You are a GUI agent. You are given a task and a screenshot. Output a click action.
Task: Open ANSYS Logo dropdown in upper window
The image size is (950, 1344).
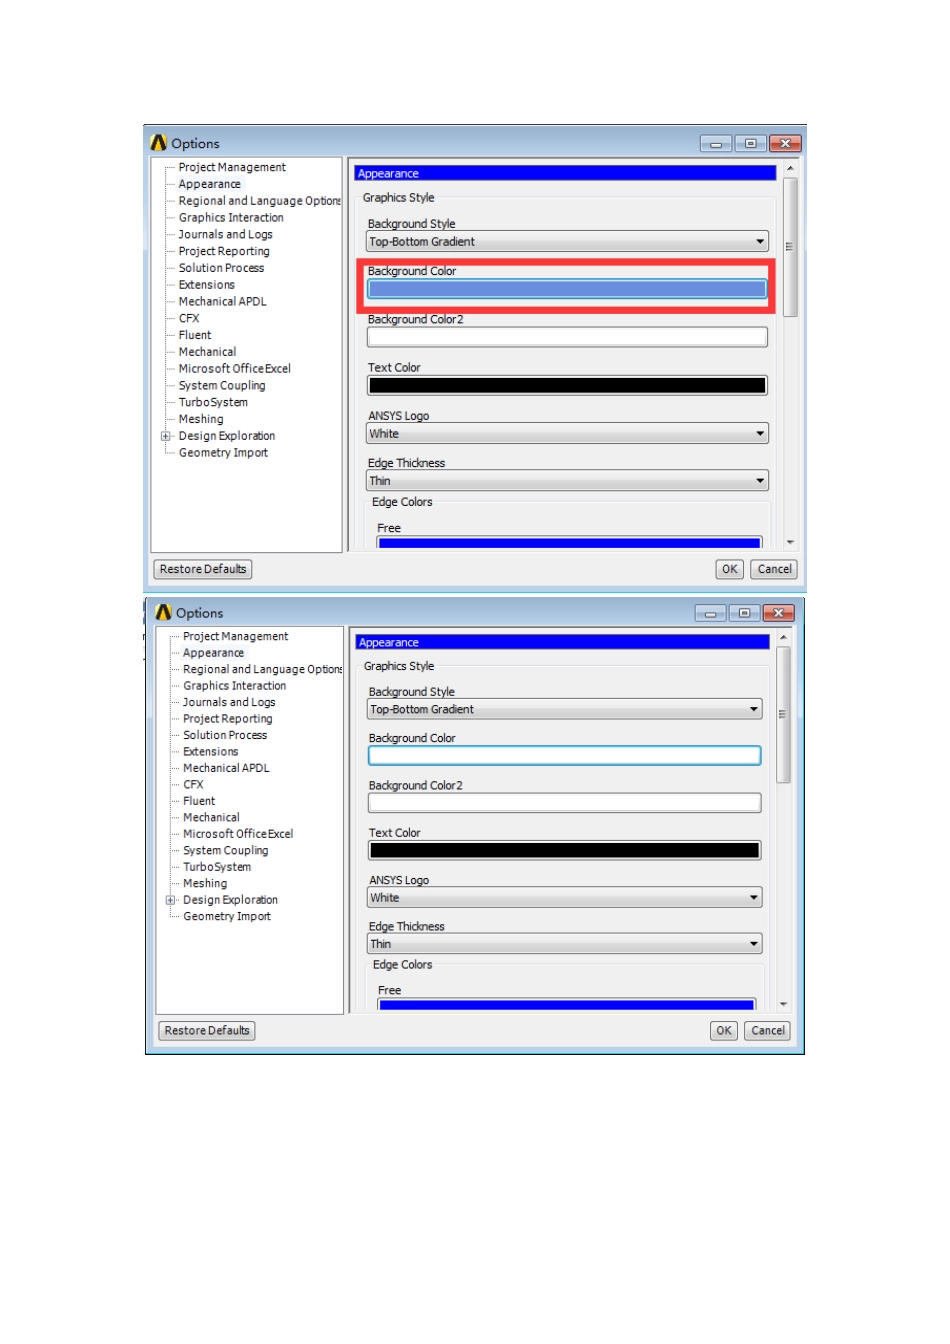pos(567,434)
